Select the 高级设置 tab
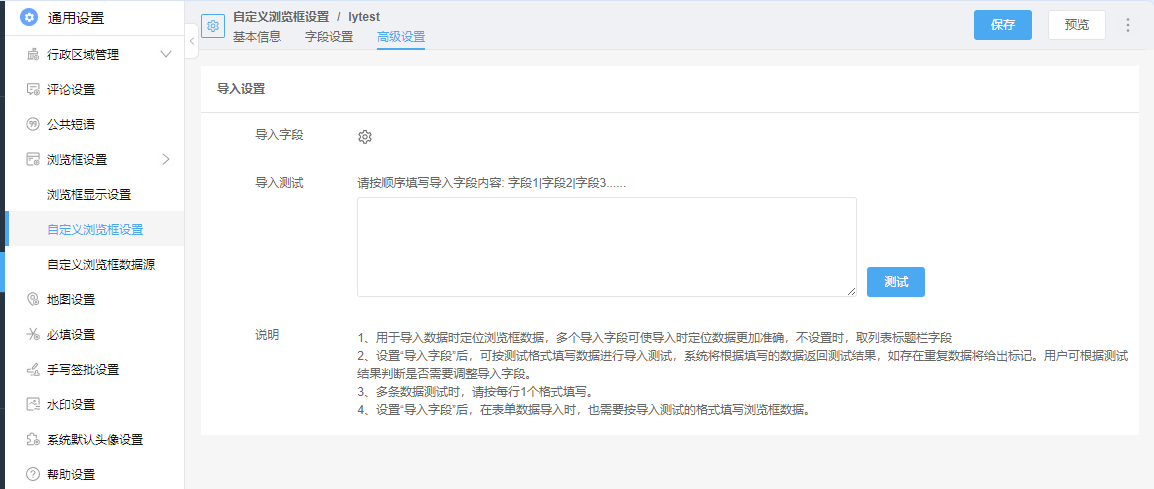This screenshot has height=489, width=1154. pyautogui.click(x=400, y=37)
